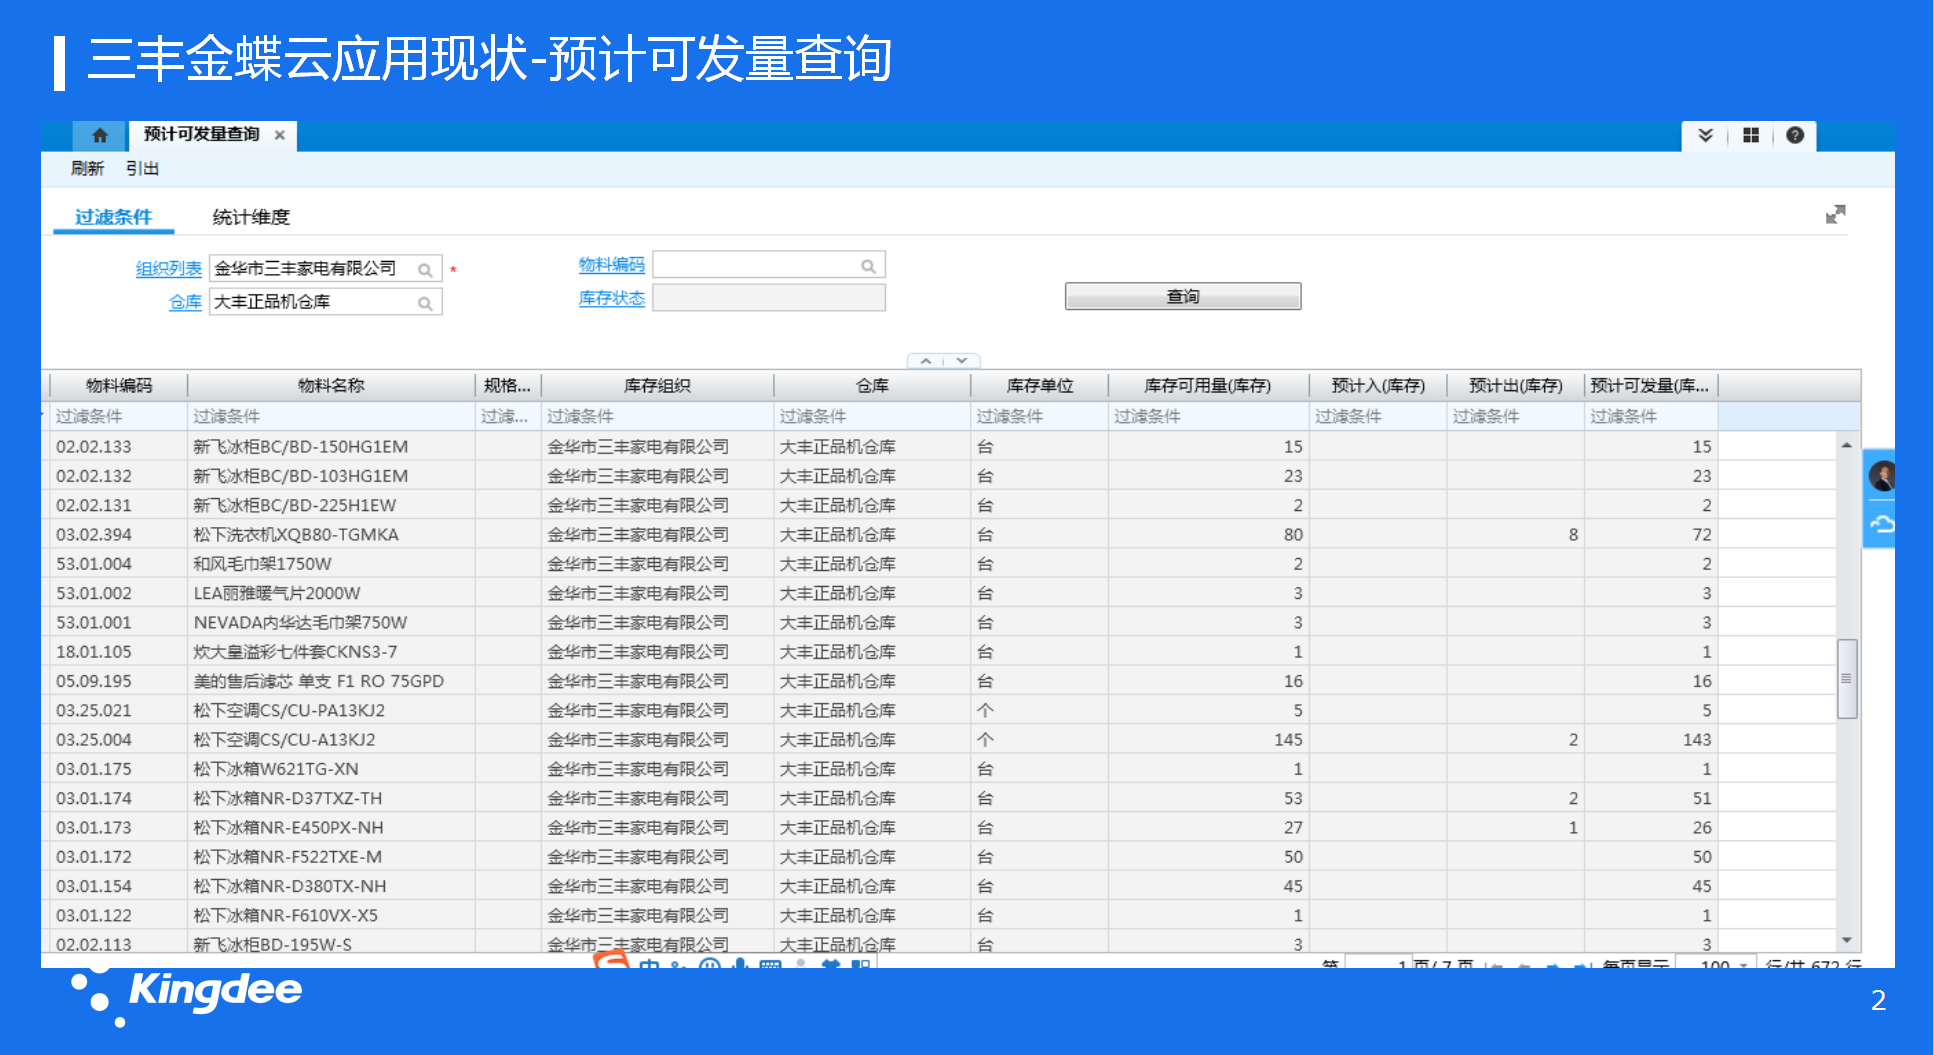Click the 库存单位 column header
The height and width of the screenshot is (1055, 1934).
[1040, 386]
